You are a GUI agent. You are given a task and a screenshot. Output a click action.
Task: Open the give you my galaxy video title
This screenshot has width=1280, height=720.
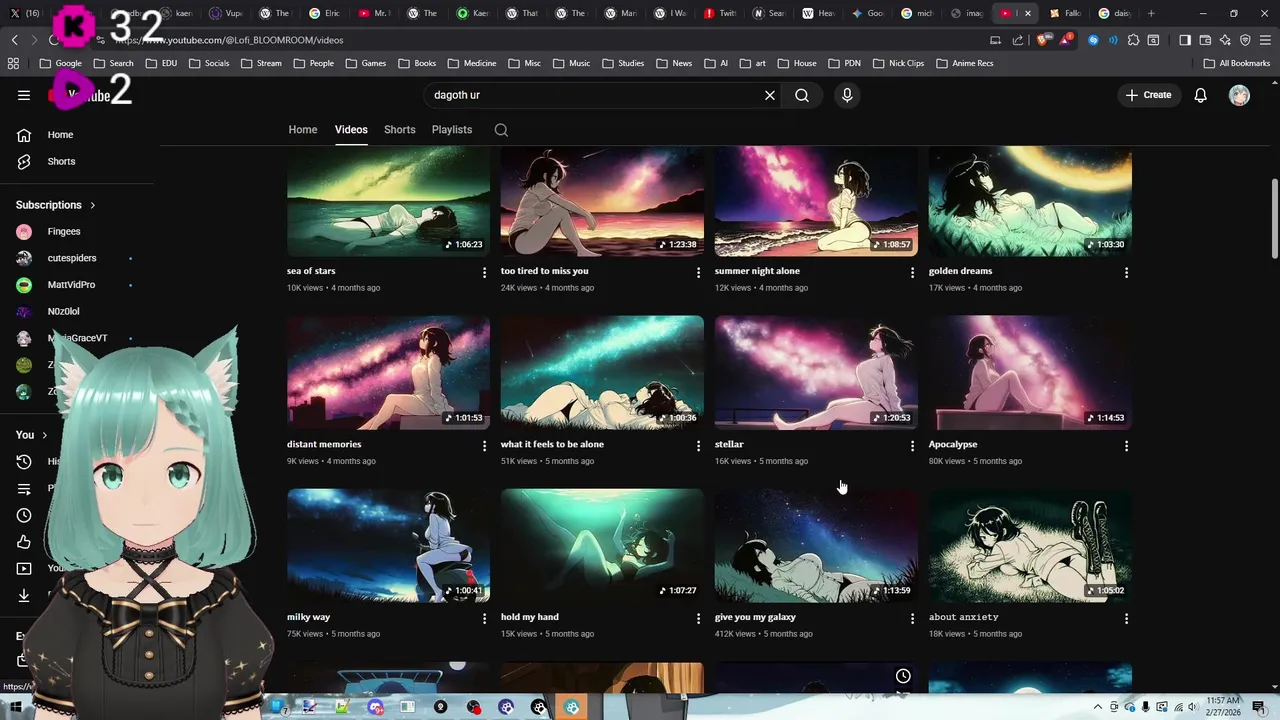point(755,617)
